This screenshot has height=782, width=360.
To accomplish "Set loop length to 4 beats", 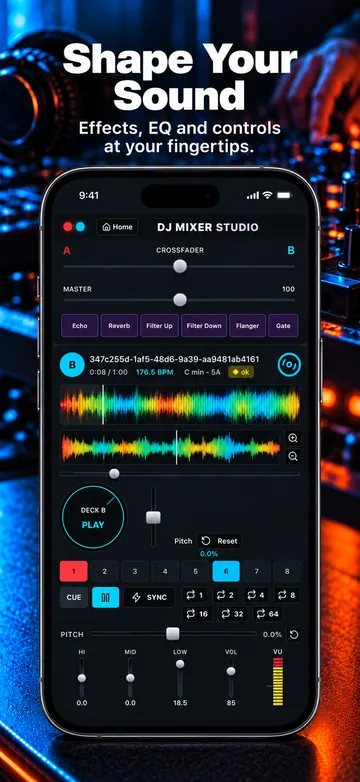I will pyautogui.click(x=257, y=595).
